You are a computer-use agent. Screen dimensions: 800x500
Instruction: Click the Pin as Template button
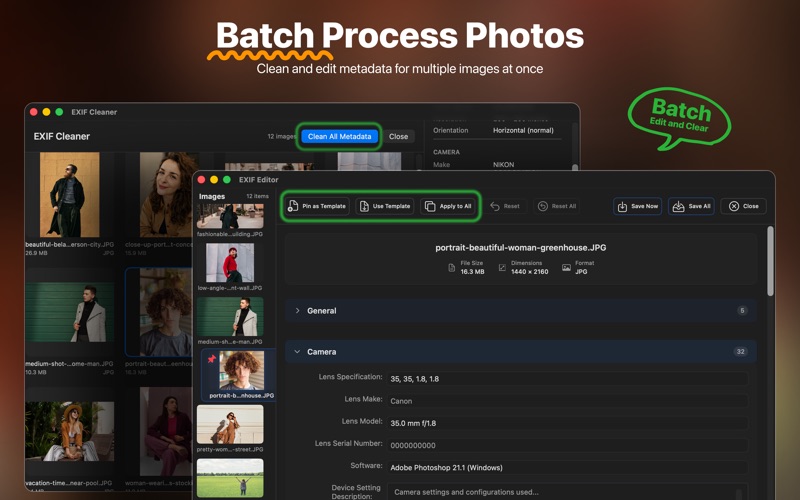pyautogui.click(x=316, y=206)
